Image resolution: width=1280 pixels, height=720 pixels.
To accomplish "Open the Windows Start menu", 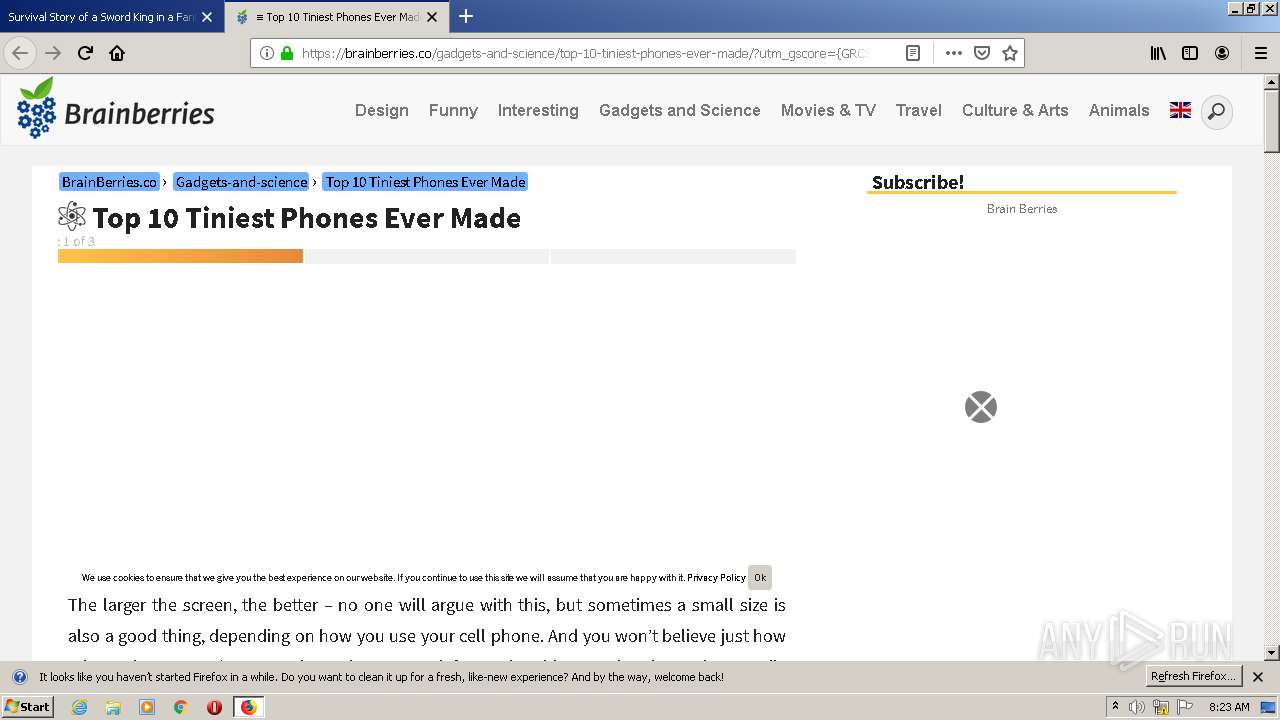I will tap(28, 706).
